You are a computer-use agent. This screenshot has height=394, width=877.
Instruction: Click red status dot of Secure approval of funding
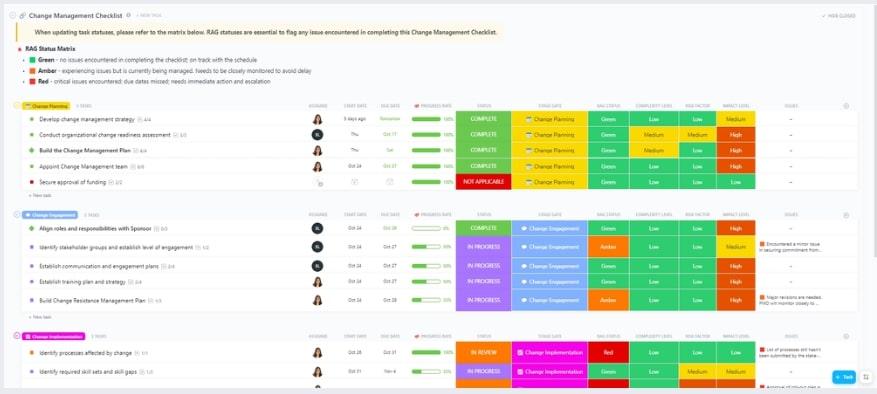[32, 182]
